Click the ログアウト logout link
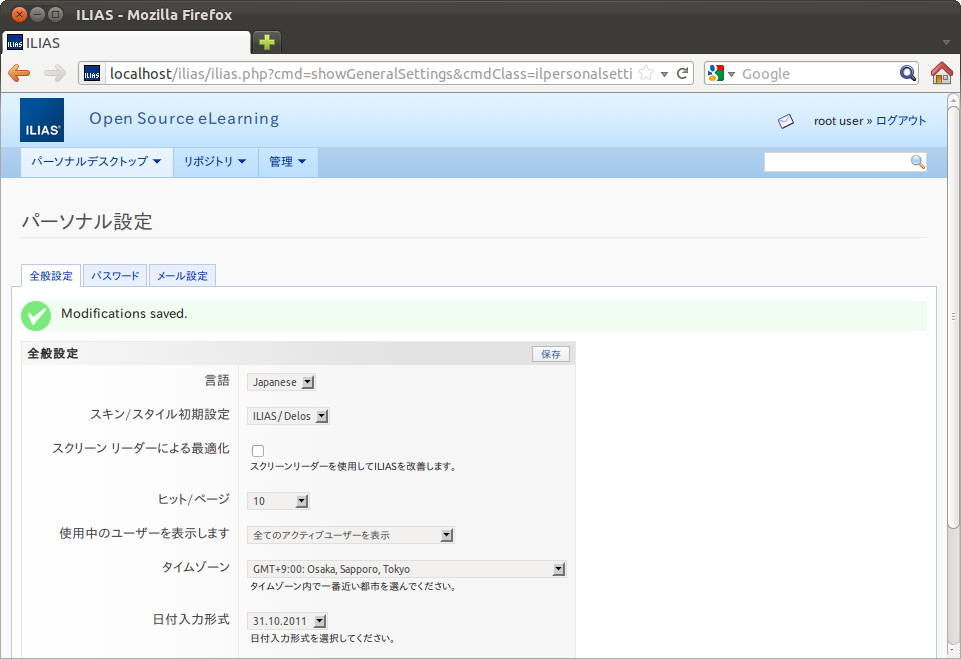This screenshot has height=659, width=961. (x=901, y=121)
